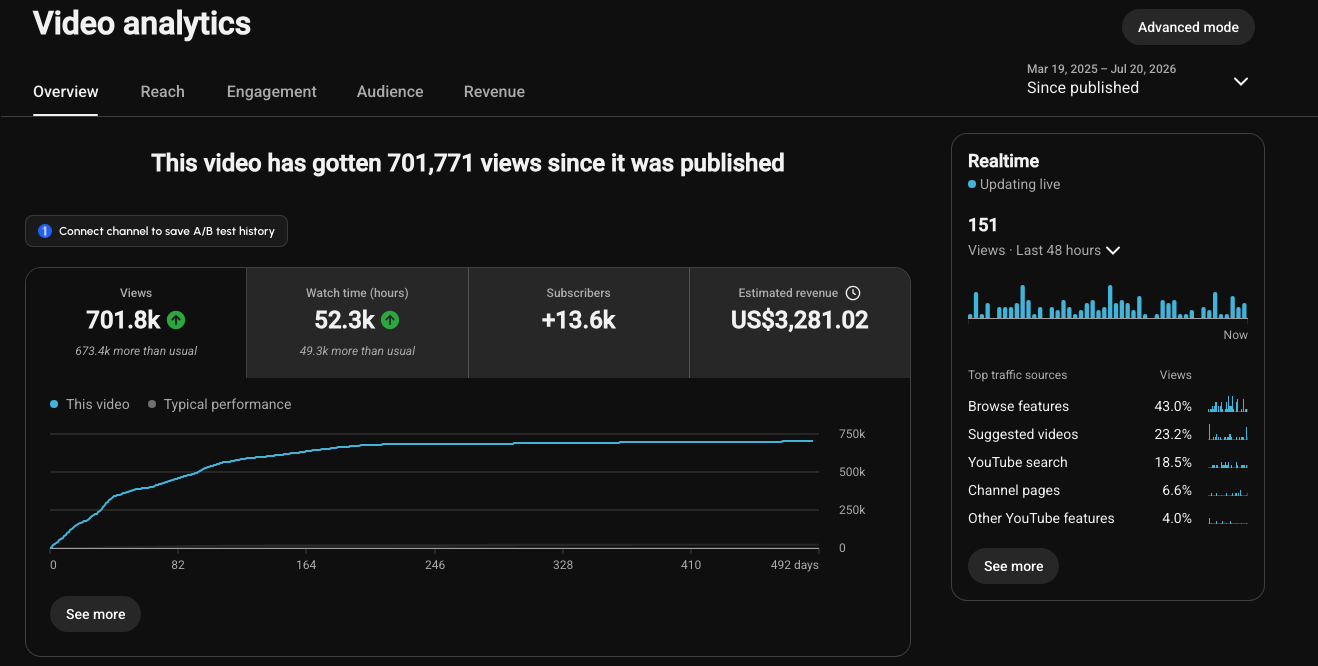The image size is (1318, 666).
Task: Select the Views metric card
Action: click(136, 323)
